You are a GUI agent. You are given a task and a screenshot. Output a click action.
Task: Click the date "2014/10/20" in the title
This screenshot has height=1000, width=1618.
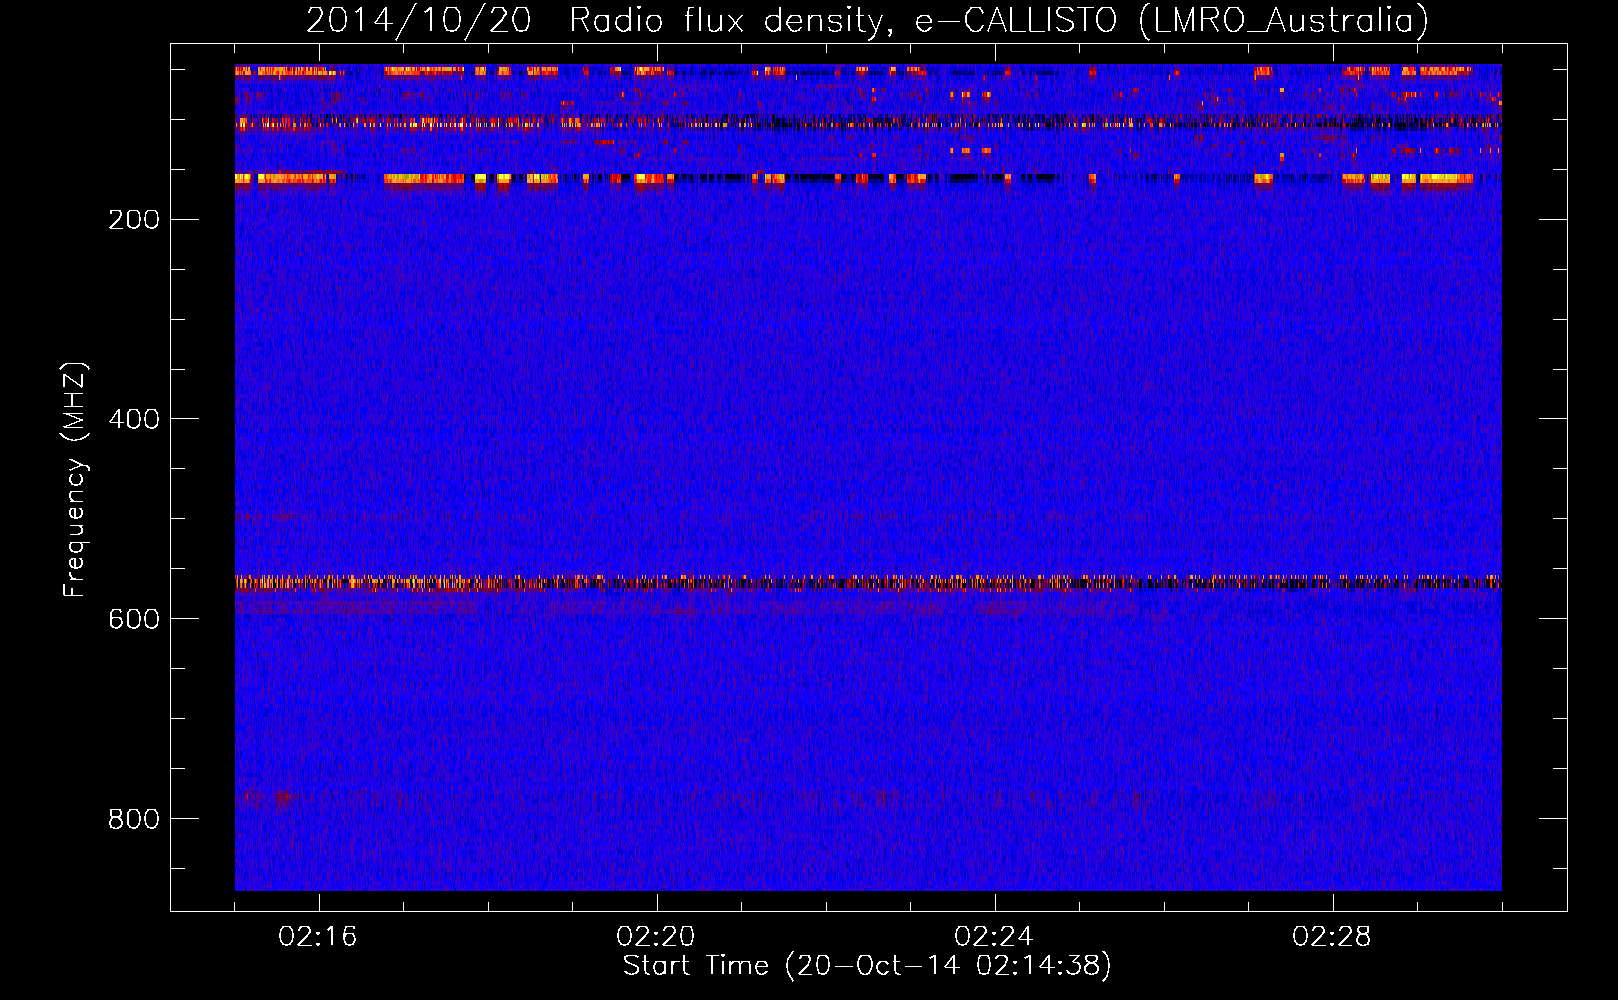(418, 21)
